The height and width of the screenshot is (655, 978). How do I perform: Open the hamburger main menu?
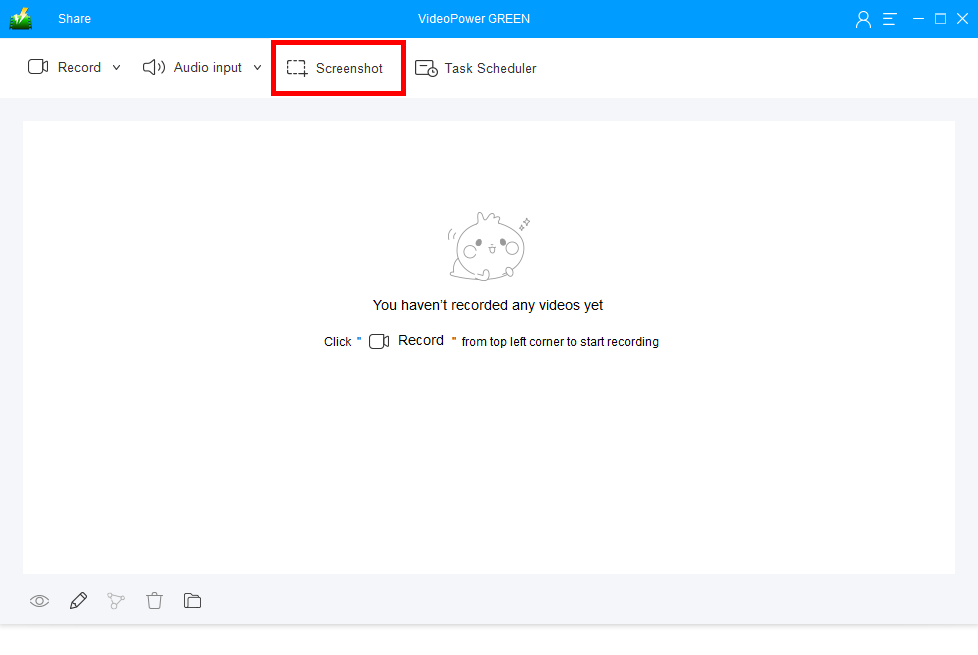[889, 18]
